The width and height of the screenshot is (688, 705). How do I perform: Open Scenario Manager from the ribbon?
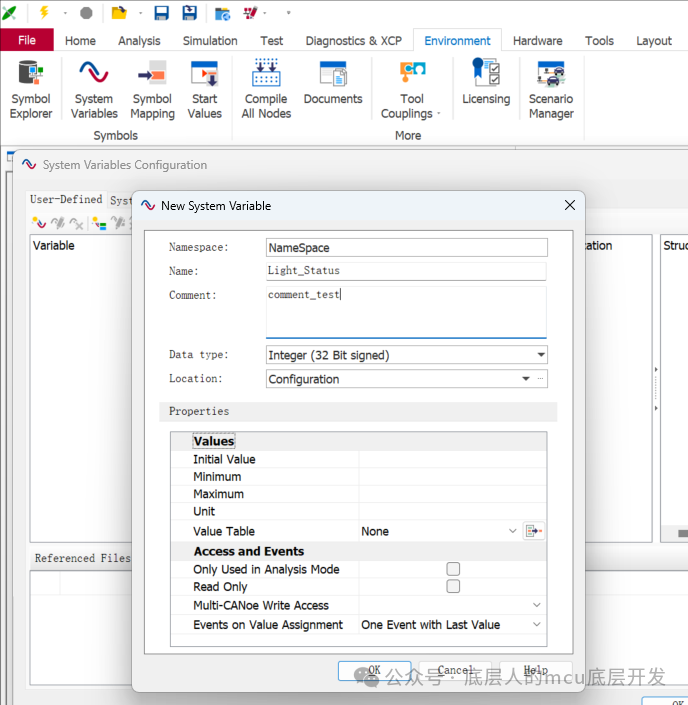pos(551,89)
